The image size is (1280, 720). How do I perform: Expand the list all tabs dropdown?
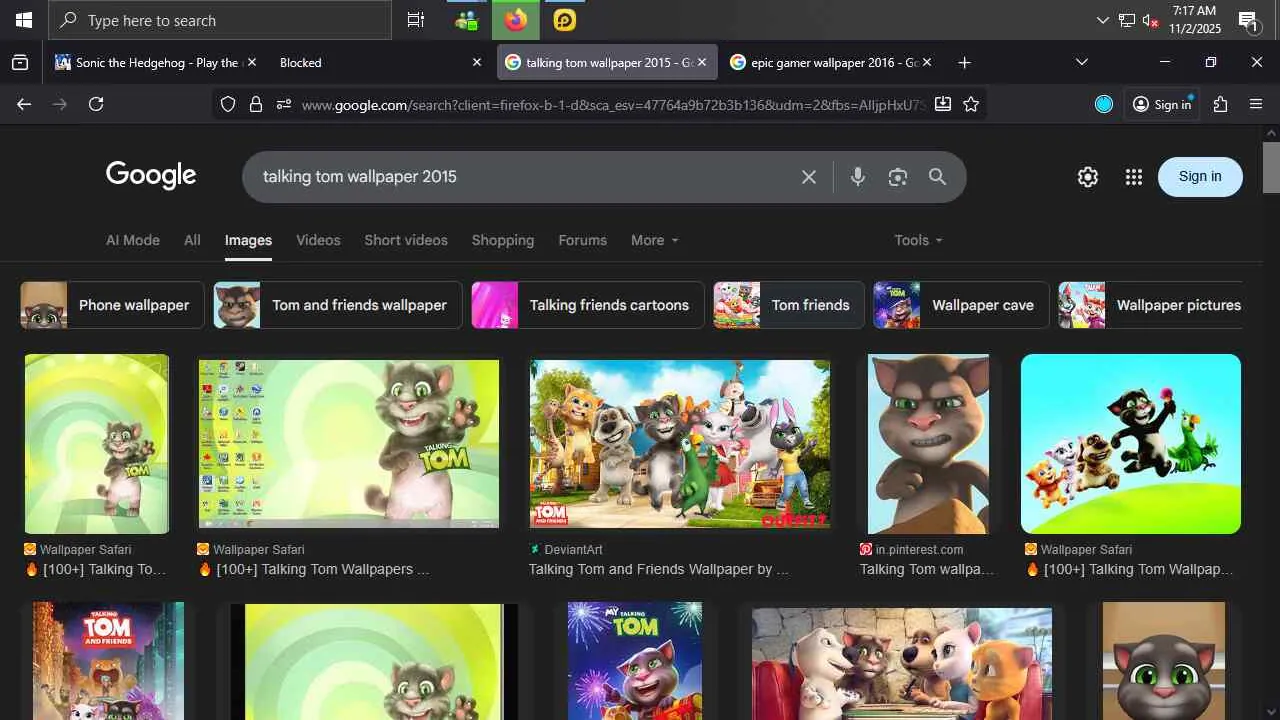[x=1081, y=62]
